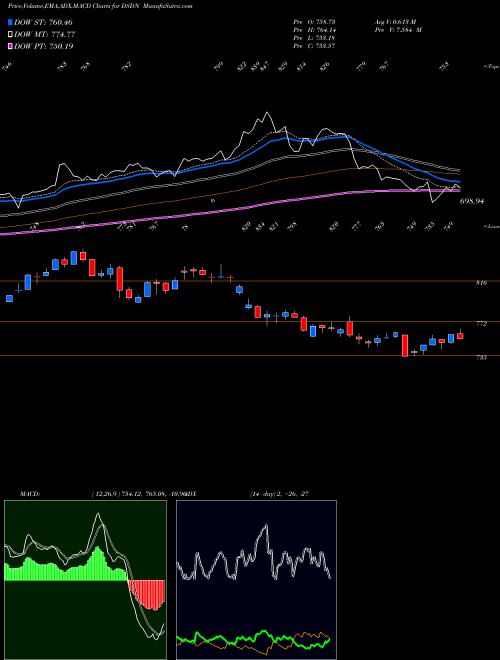The image size is (500, 660).
Task: Click the '<Lows' label at right edge
Action: pyautogui.click(x=492, y=226)
